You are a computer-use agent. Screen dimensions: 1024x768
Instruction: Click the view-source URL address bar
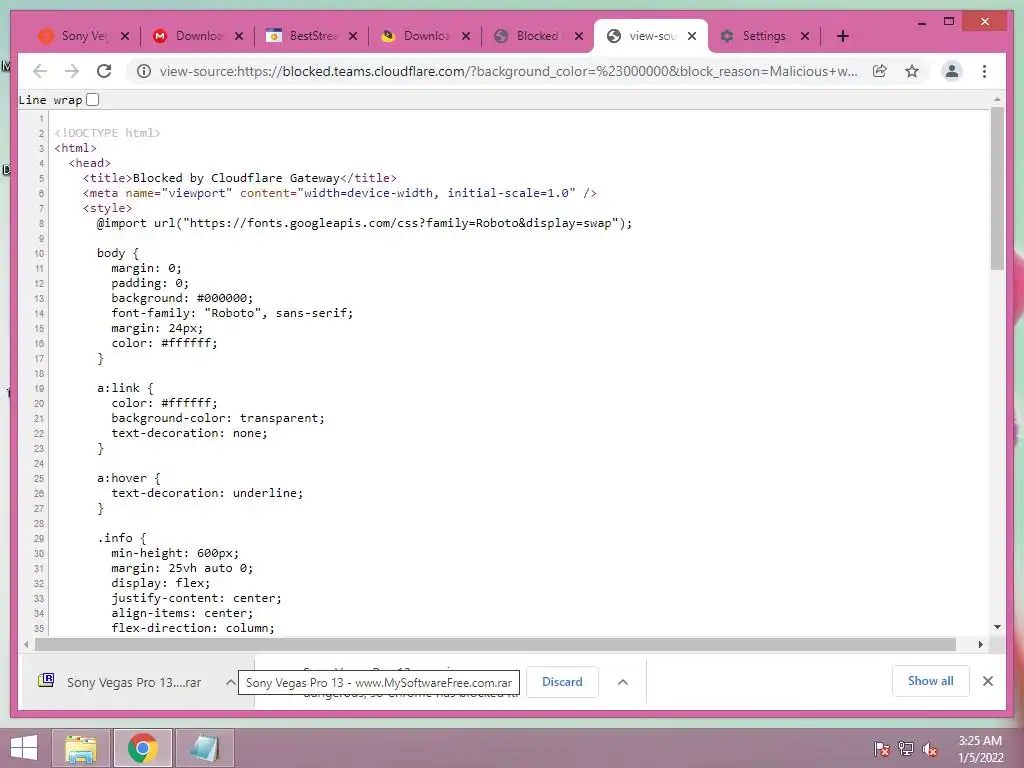[x=509, y=71]
